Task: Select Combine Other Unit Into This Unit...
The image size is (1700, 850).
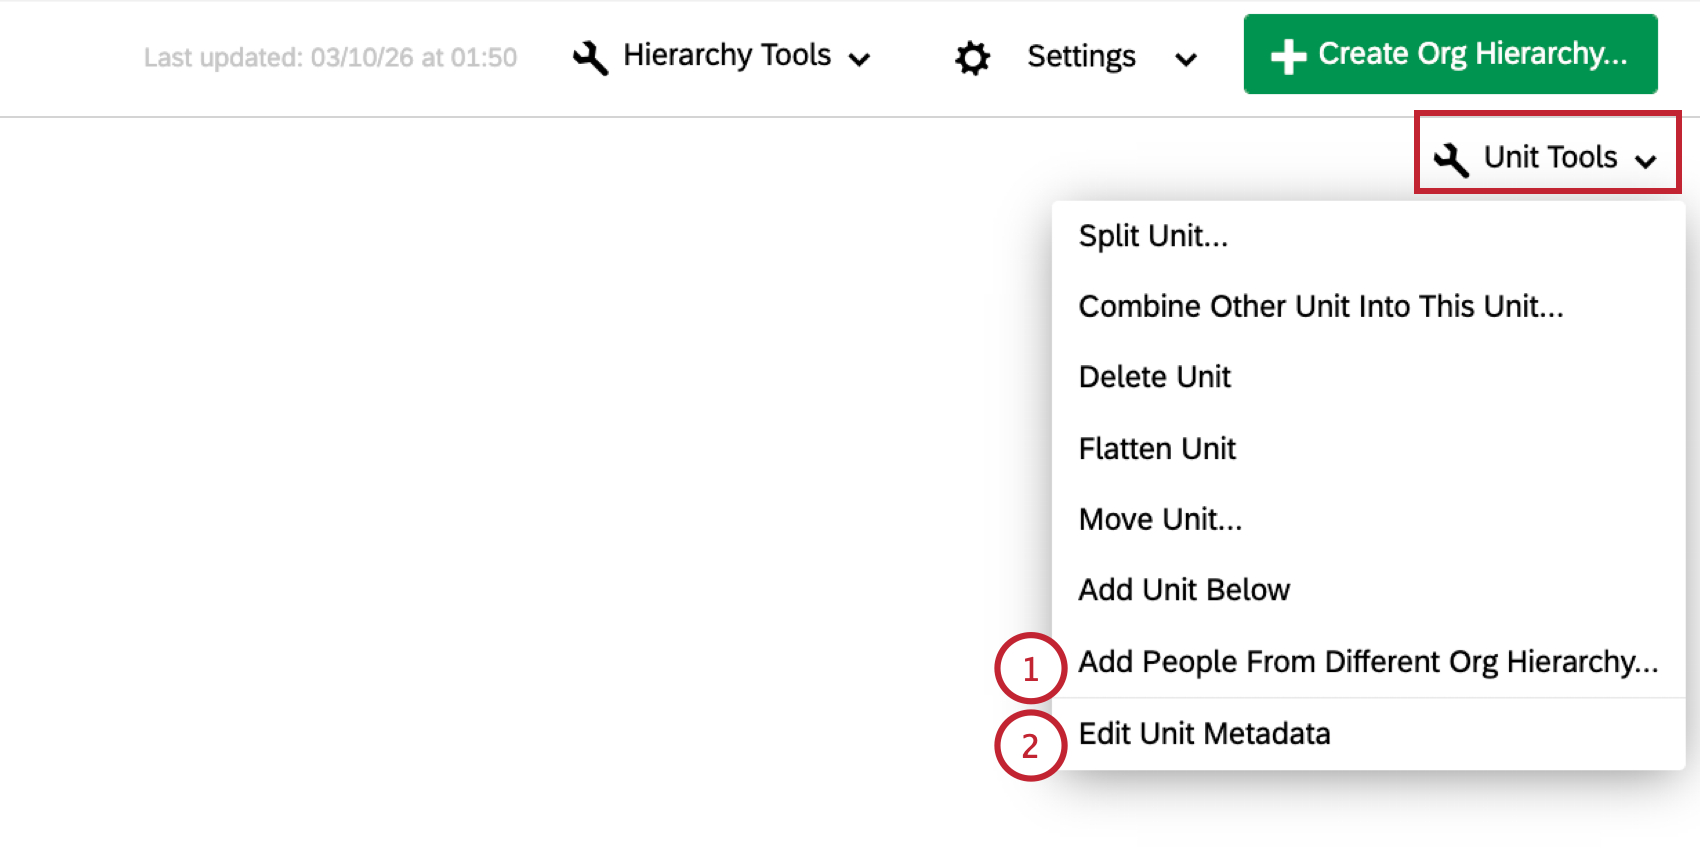Action: click(1368, 306)
